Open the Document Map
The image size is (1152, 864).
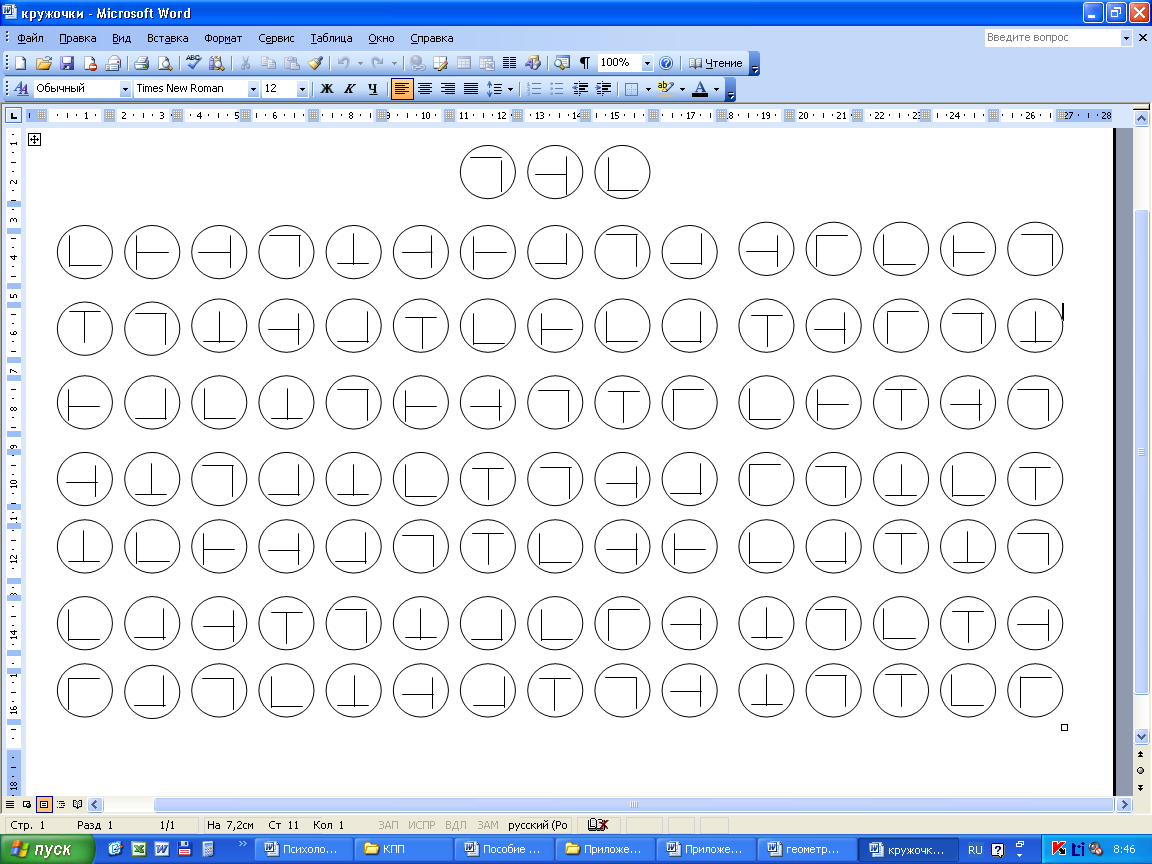click(x=562, y=63)
